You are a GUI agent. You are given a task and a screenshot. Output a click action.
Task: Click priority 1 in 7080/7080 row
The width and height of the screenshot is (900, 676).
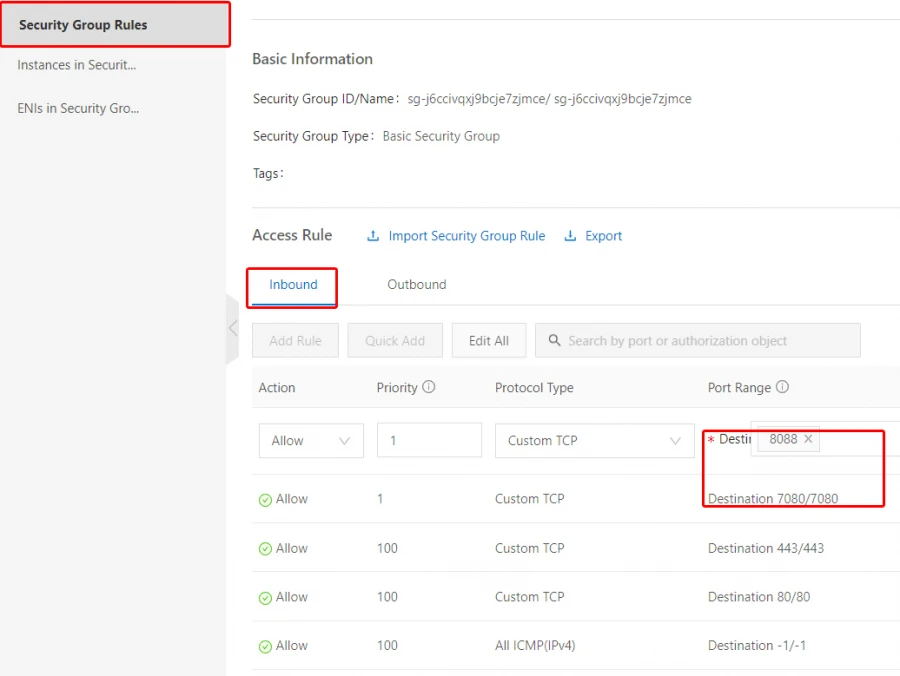click(380, 499)
